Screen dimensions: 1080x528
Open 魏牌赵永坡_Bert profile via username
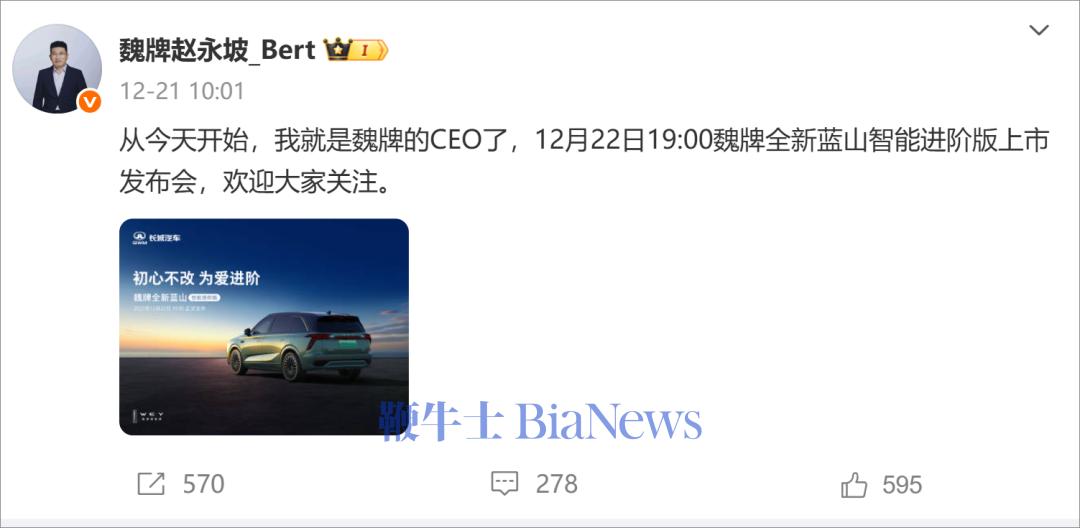[217, 50]
